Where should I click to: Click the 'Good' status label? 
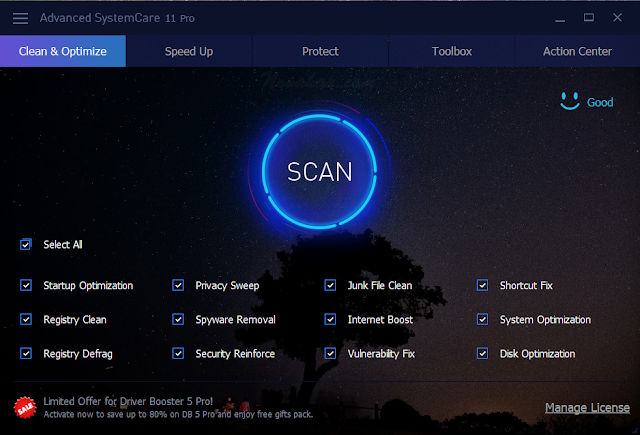pyautogui.click(x=600, y=102)
